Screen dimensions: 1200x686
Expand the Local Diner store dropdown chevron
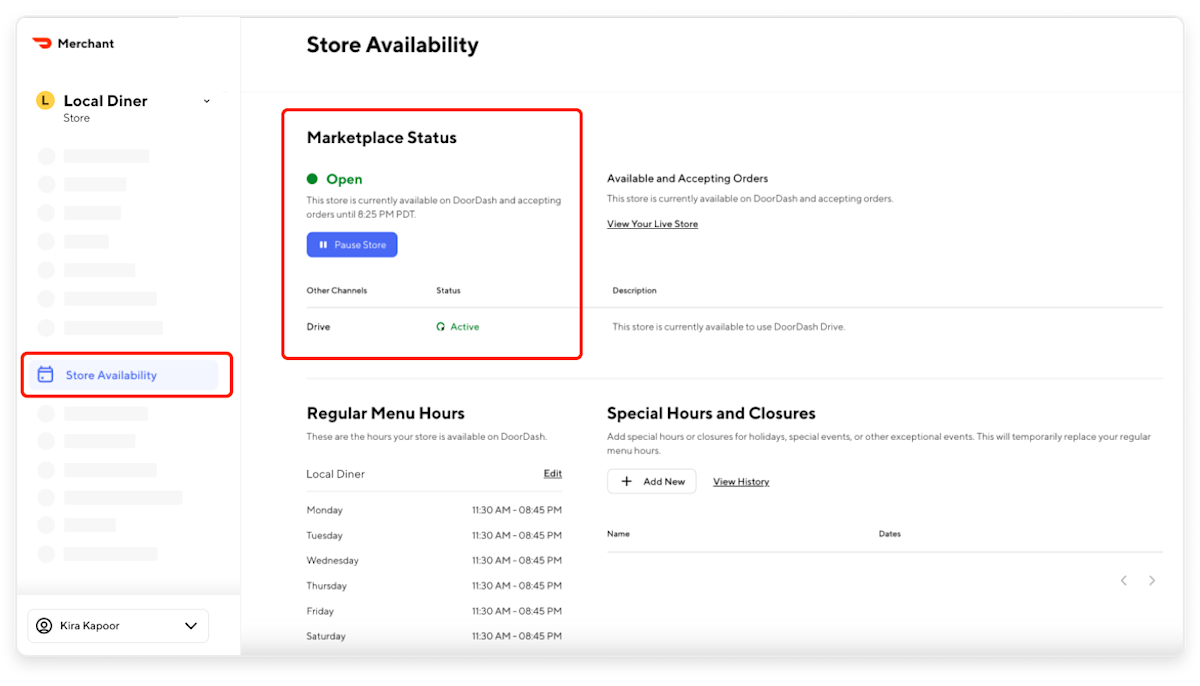coord(207,101)
